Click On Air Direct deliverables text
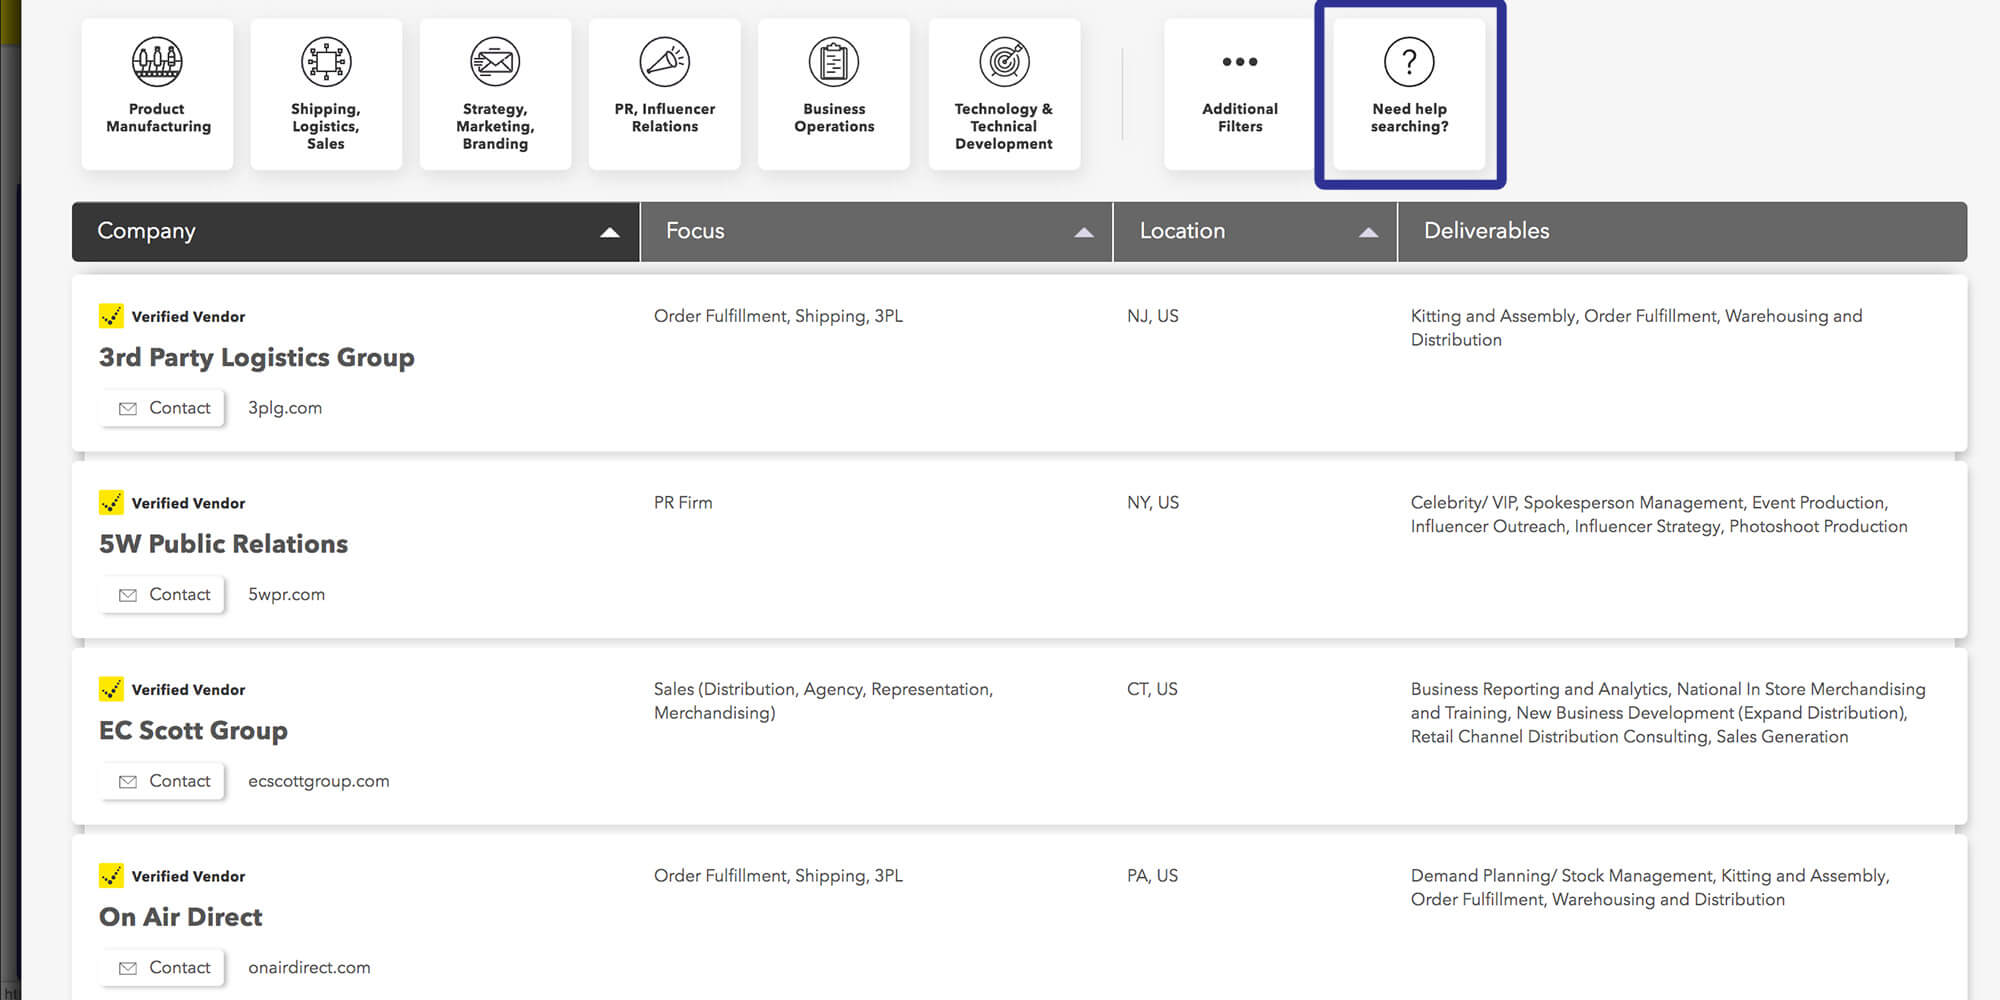2000x1000 pixels. click(1650, 888)
